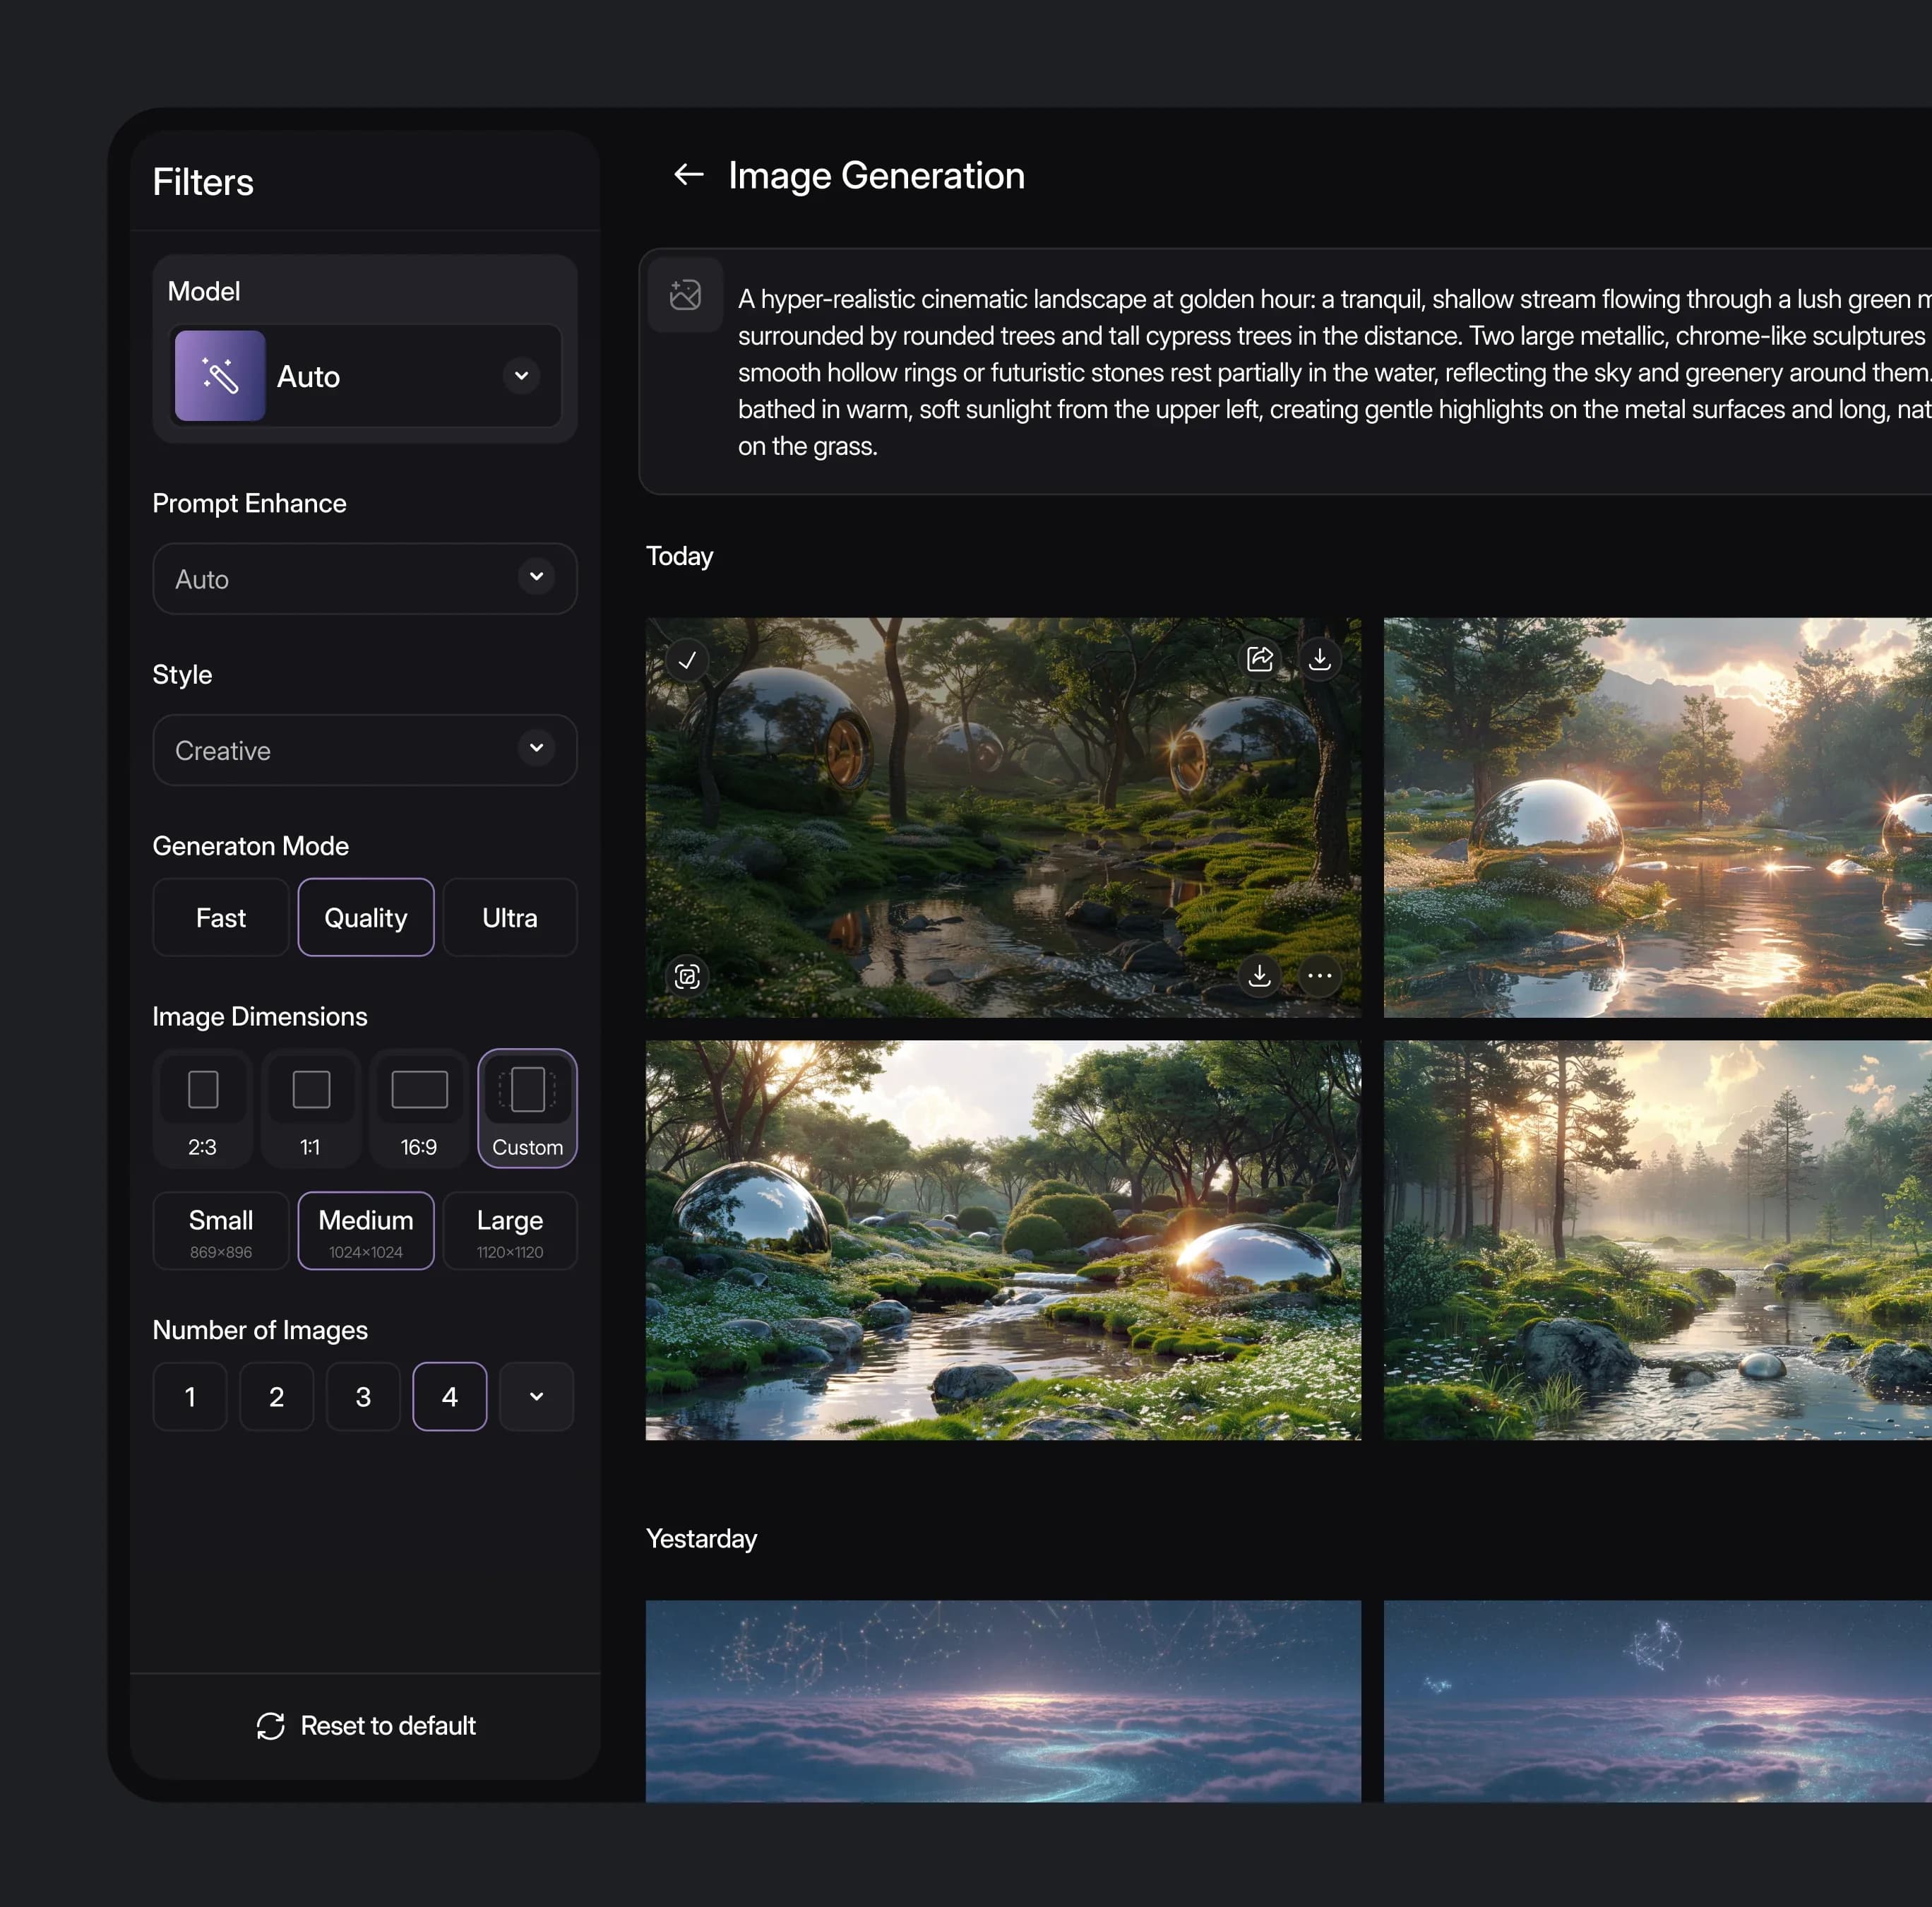Select Large 1120×1120 size
The image size is (1932, 1907).
click(x=510, y=1231)
